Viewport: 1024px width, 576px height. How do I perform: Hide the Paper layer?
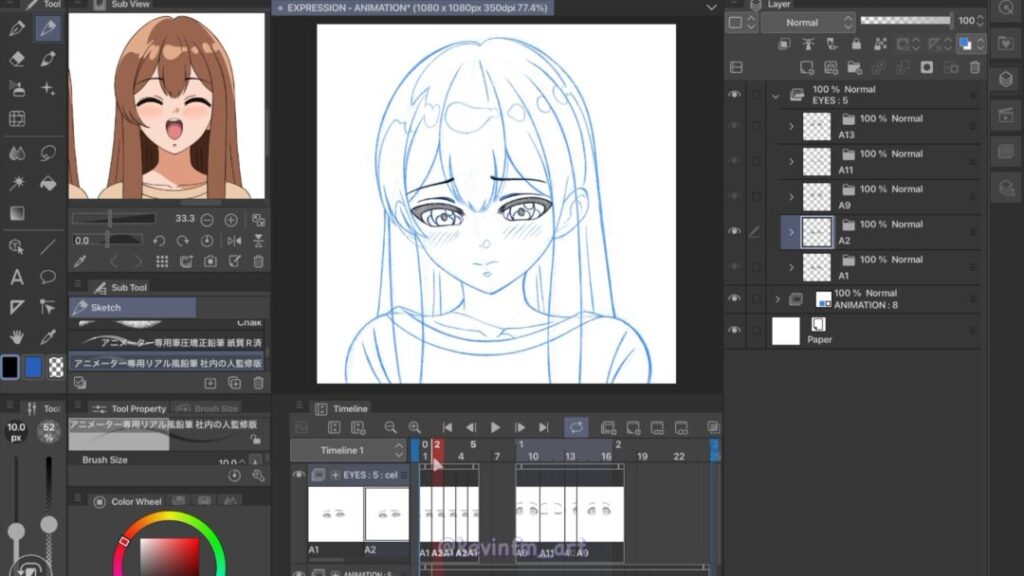(x=735, y=330)
